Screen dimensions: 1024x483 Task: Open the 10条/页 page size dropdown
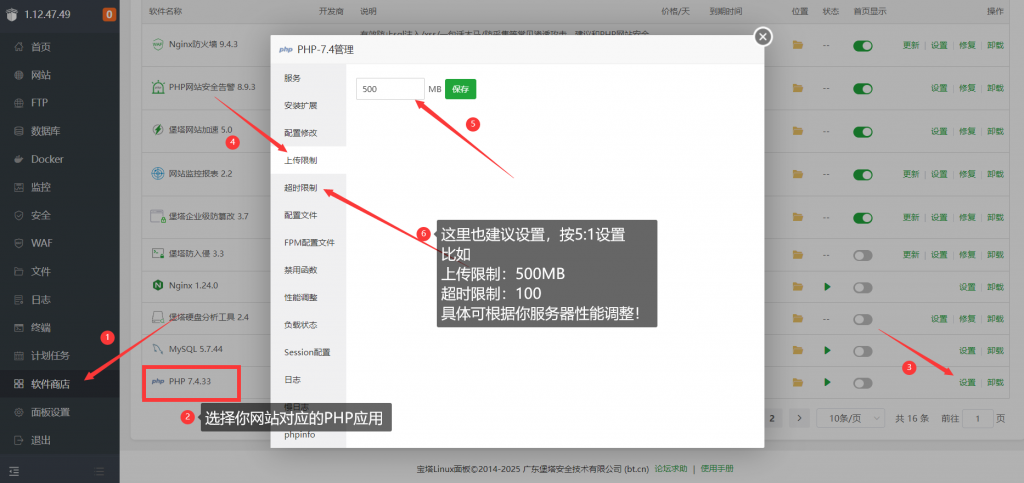(x=852, y=418)
